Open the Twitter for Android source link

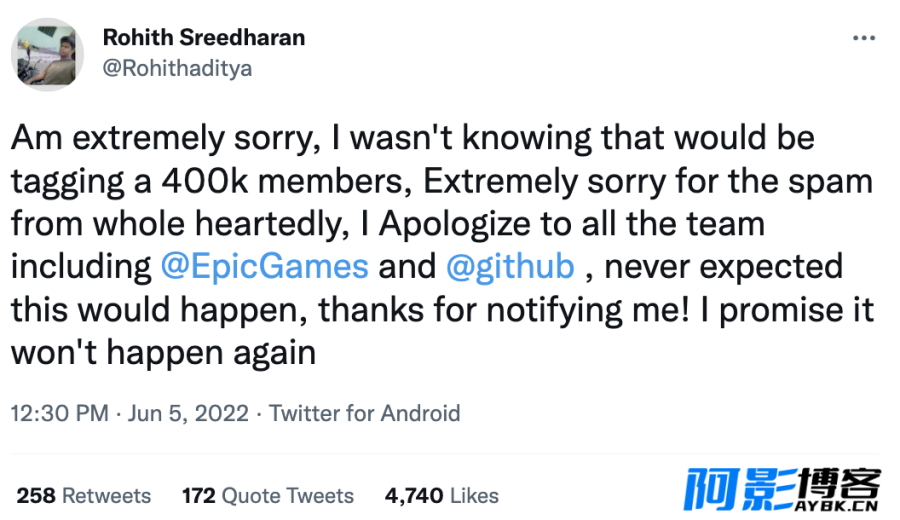coord(364,413)
